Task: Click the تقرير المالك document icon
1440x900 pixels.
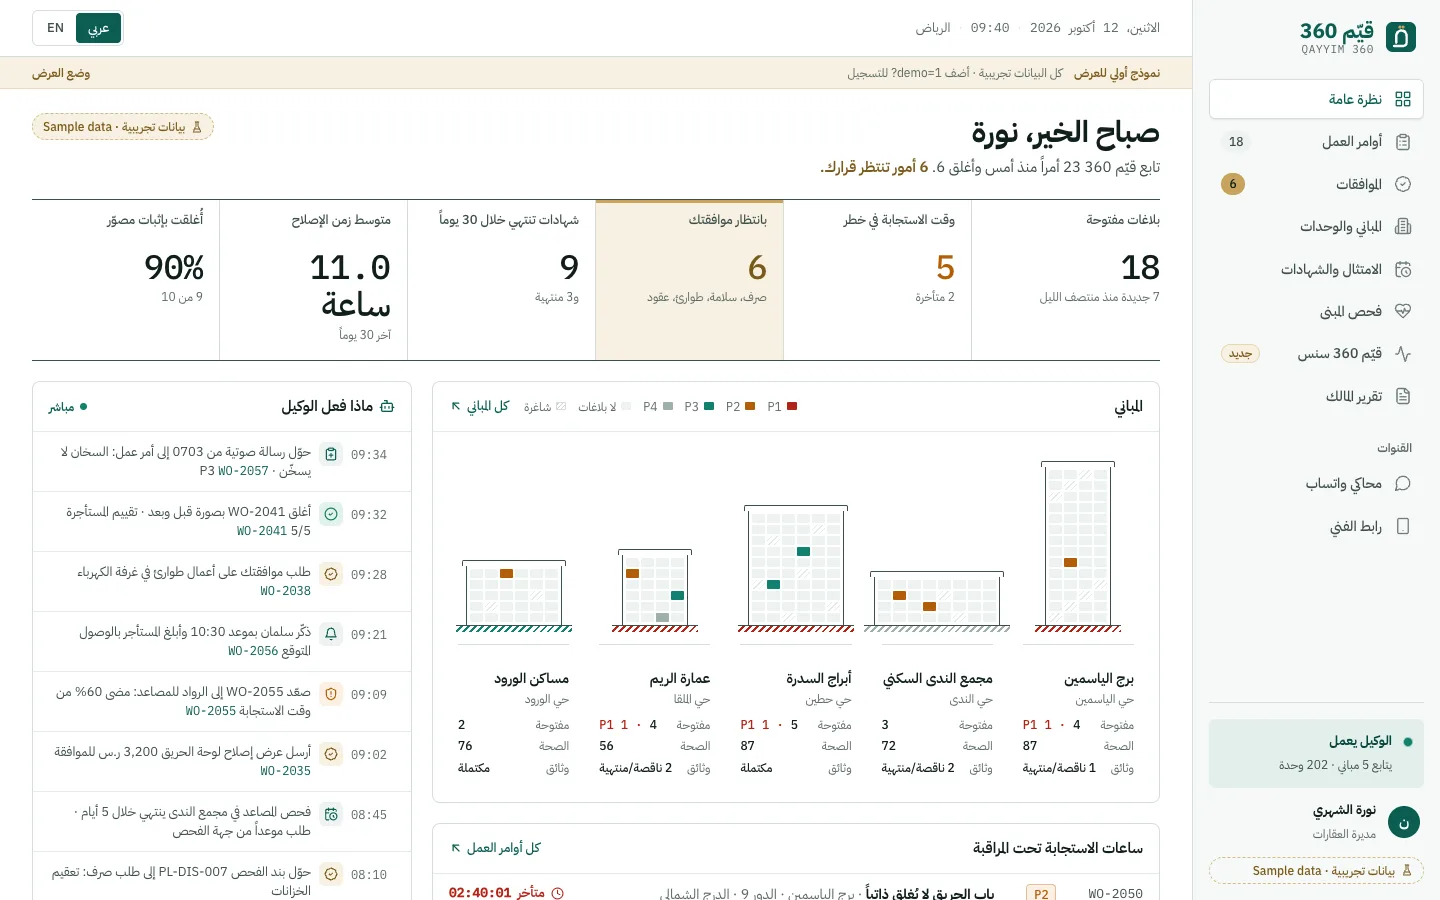Action: click(x=1403, y=396)
